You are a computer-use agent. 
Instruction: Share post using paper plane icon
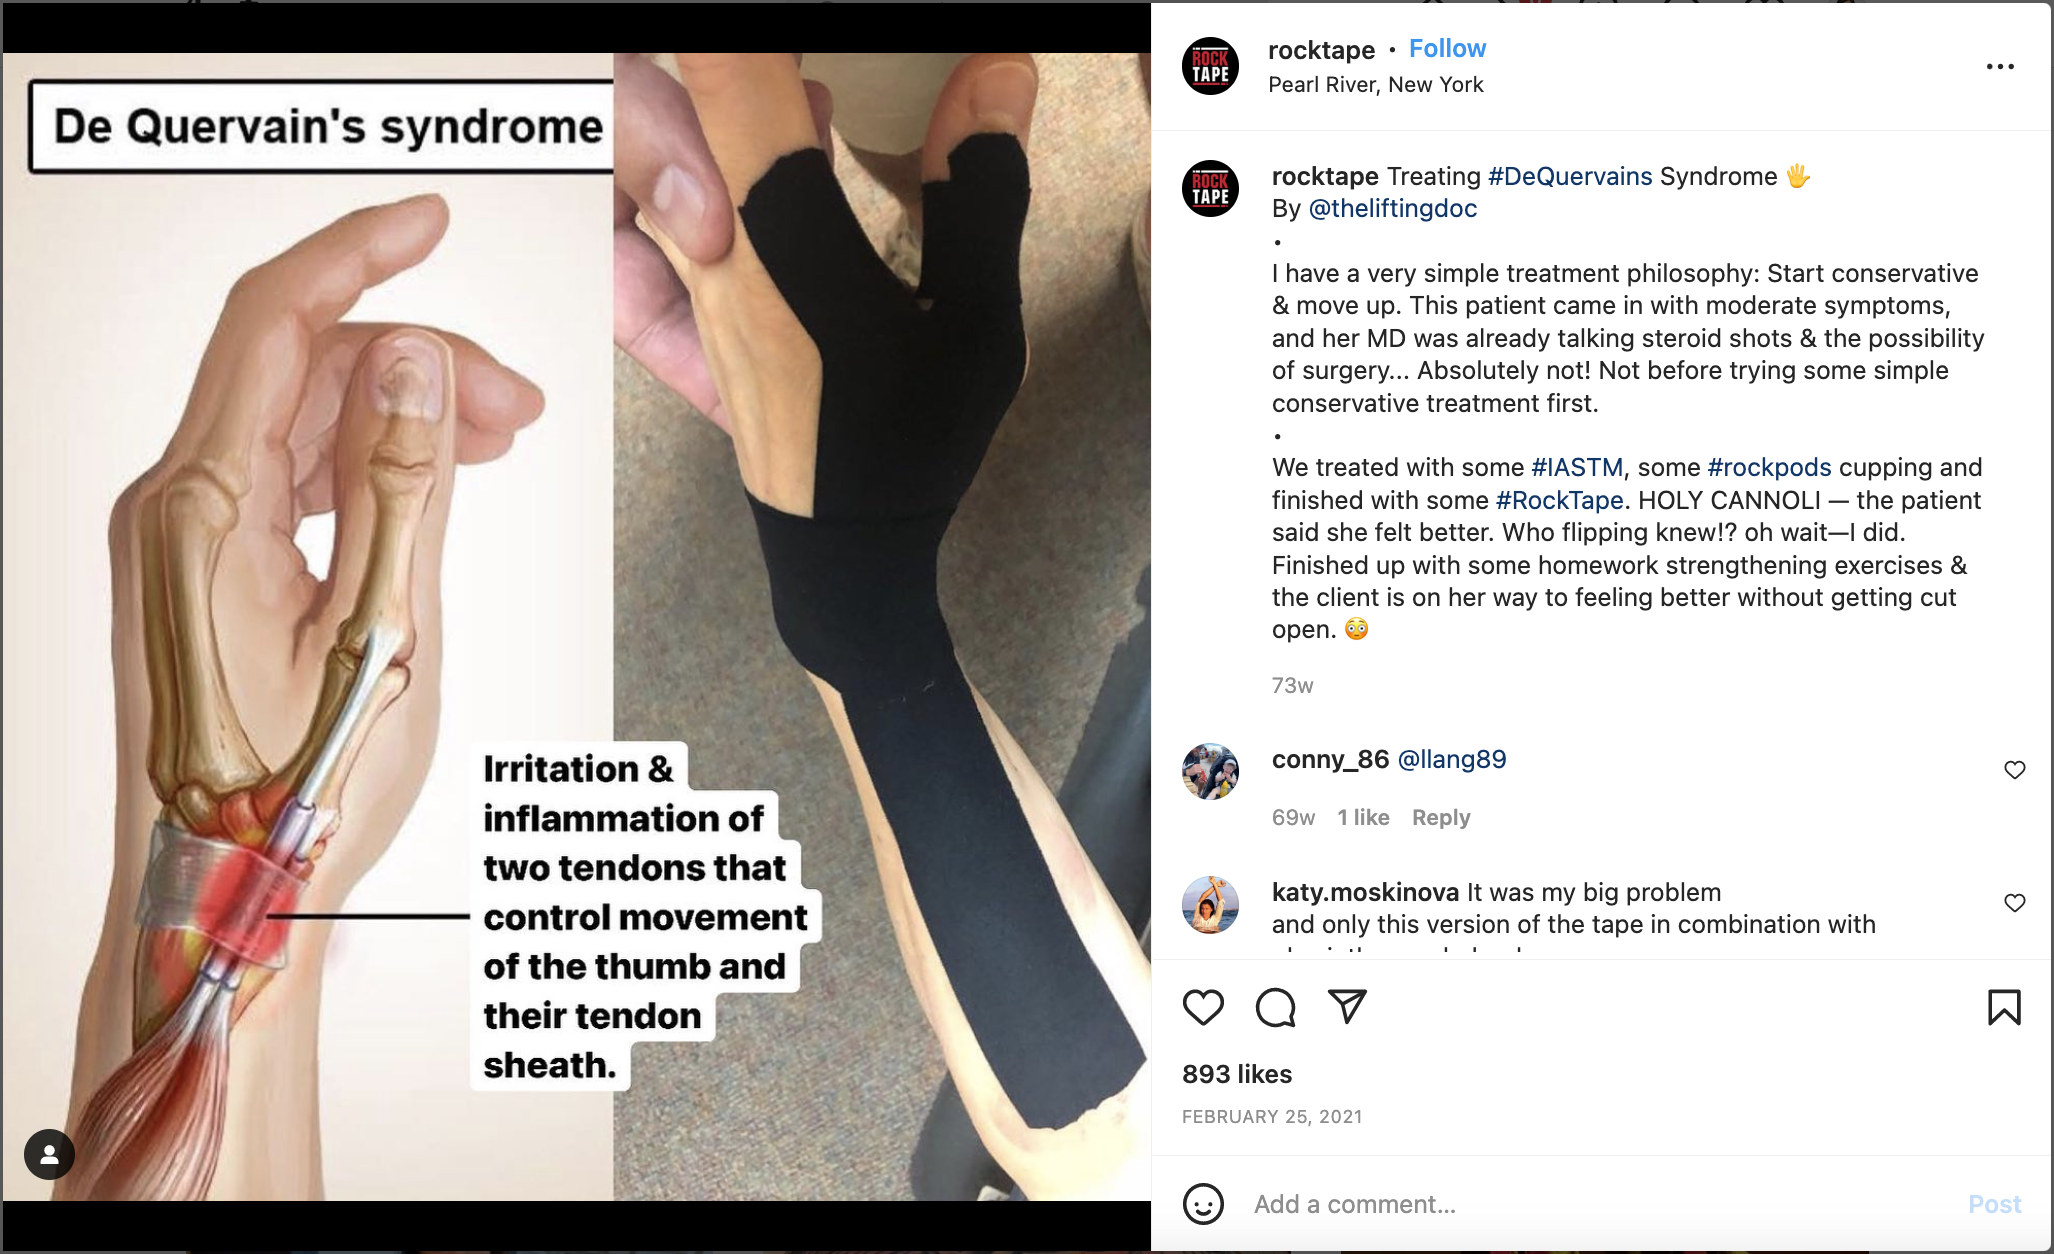tap(1347, 1006)
